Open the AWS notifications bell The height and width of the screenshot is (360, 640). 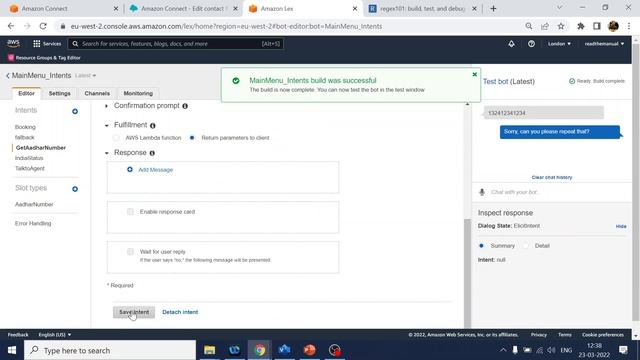tap(511, 44)
